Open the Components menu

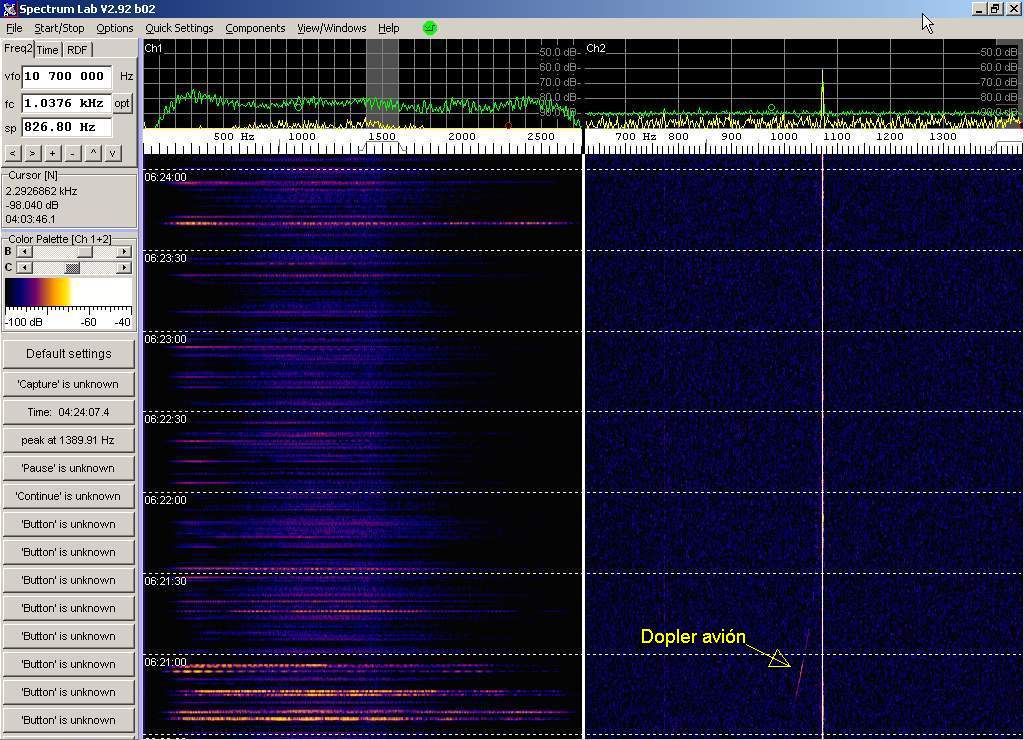pos(255,28)
